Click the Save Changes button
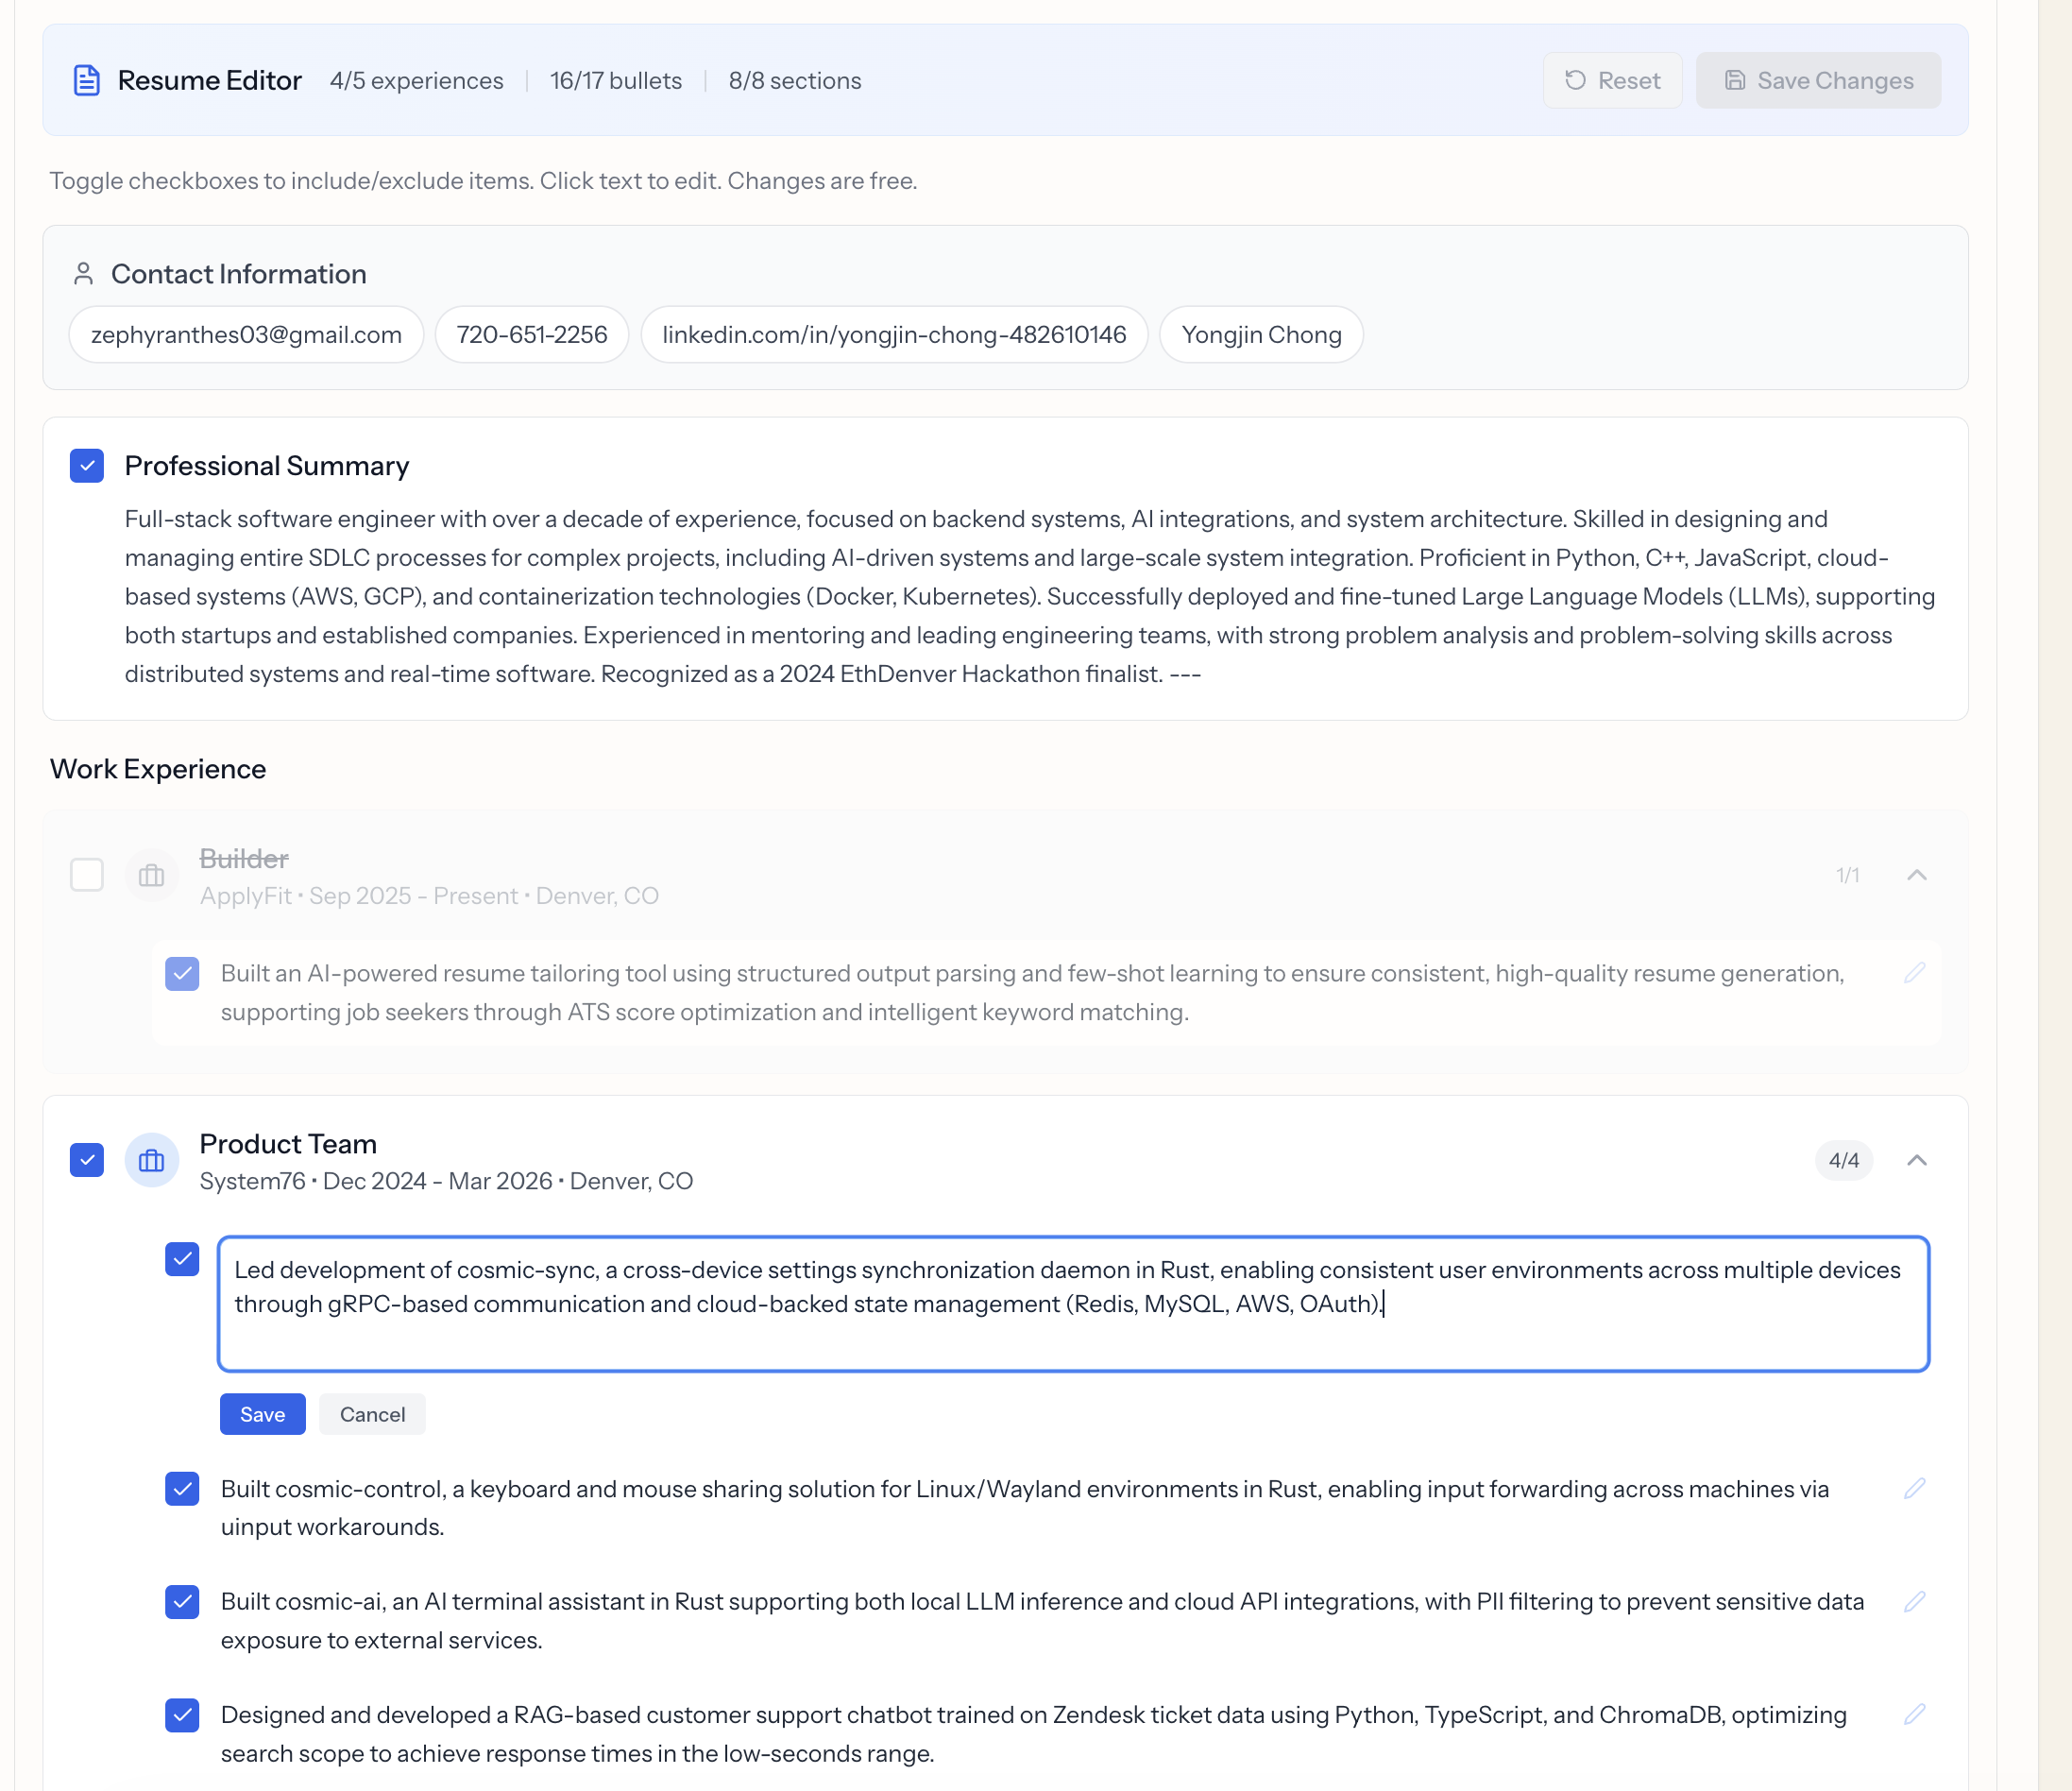Image resolution: width=2072 pixels, height=1791 pixels. 1818,80
